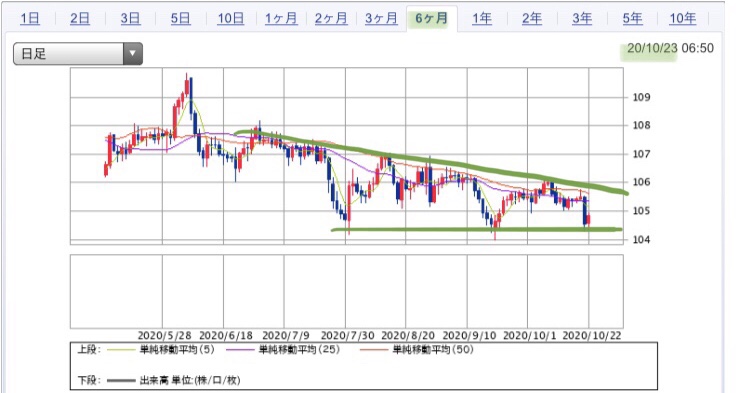Screen dimensions: 738x393
Task: Click the yellow-green 5-period average swatch
Action: 121,350
